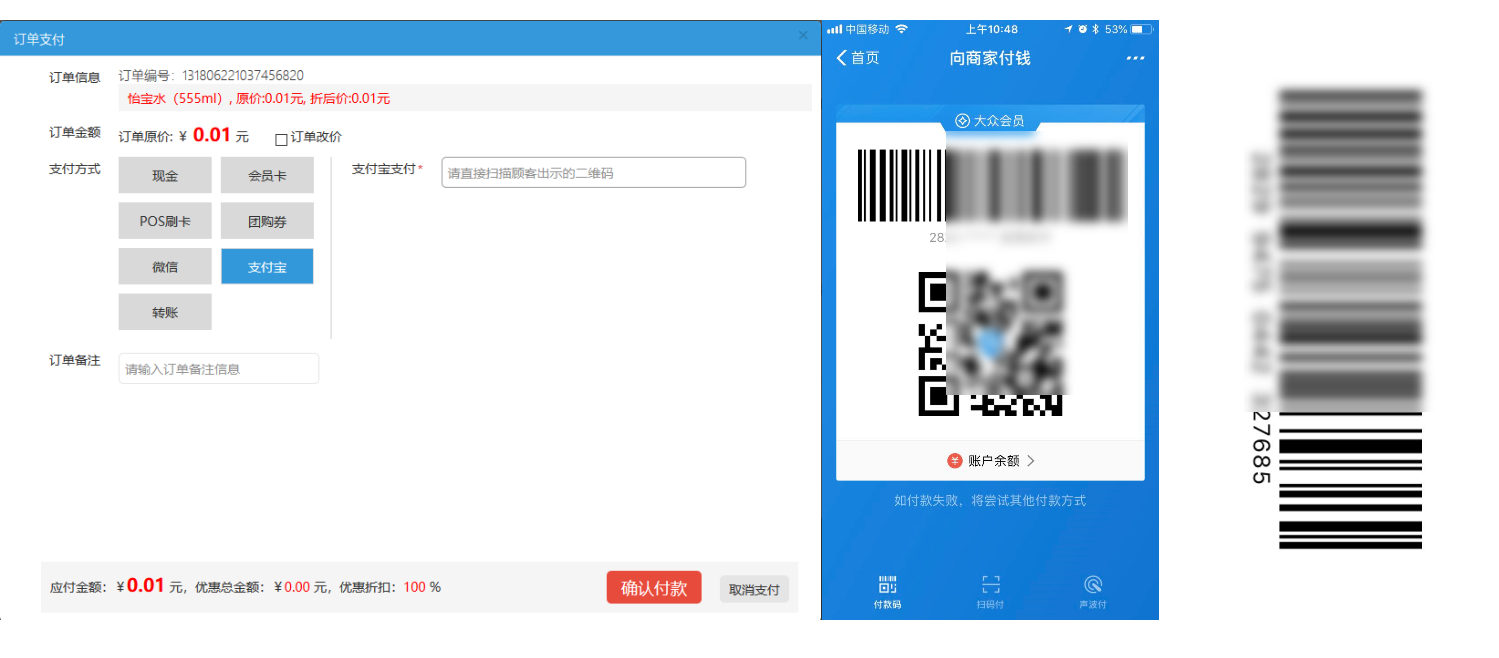Choose 微信 WeChat payment method
The height and width of the screenshot is (658, 1499).
click(x=165, y=267)
